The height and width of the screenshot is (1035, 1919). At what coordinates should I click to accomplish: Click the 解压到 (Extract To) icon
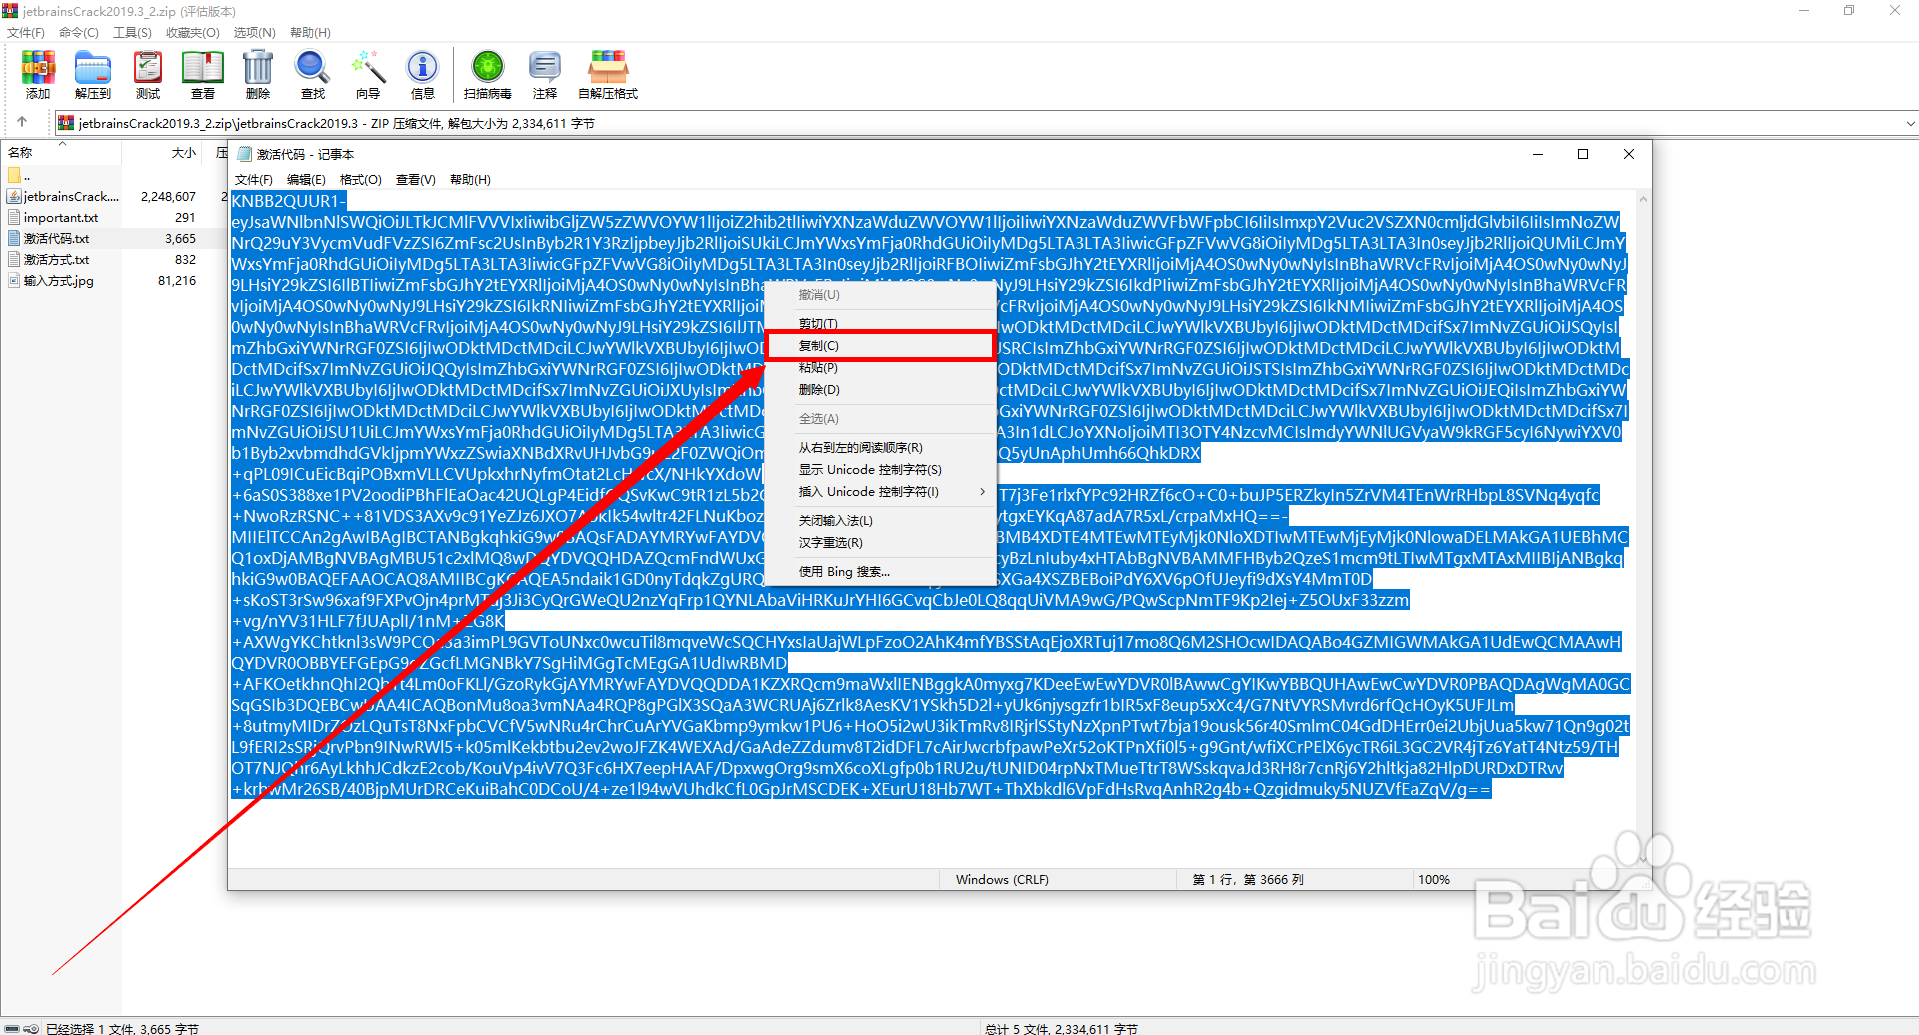pyautogui.click(x=92, y=73)
